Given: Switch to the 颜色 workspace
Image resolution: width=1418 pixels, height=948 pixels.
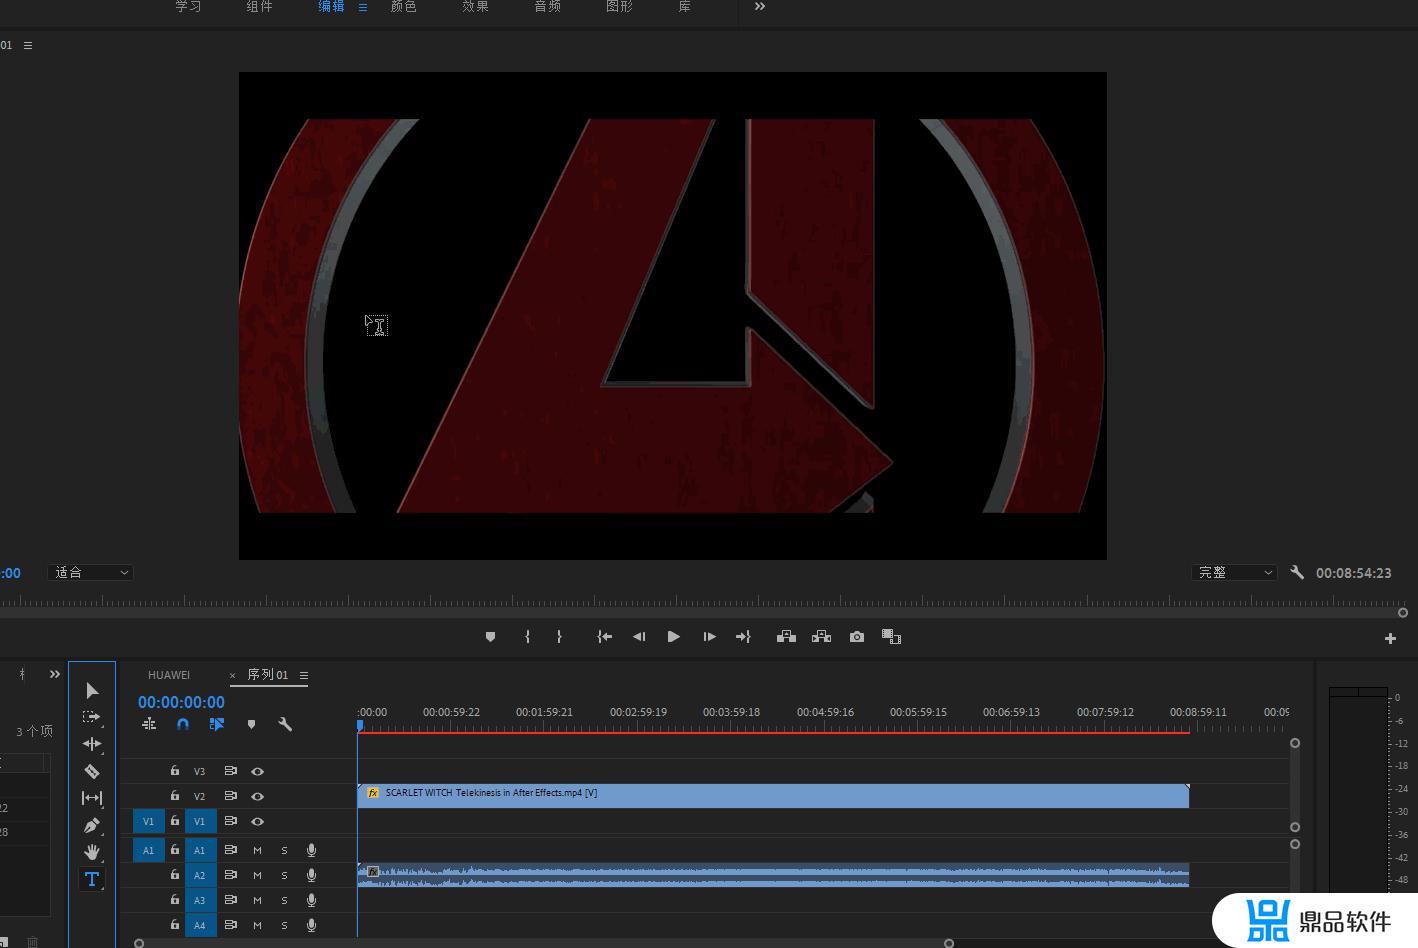Looking at the screenshot, I should click(403, 6).
